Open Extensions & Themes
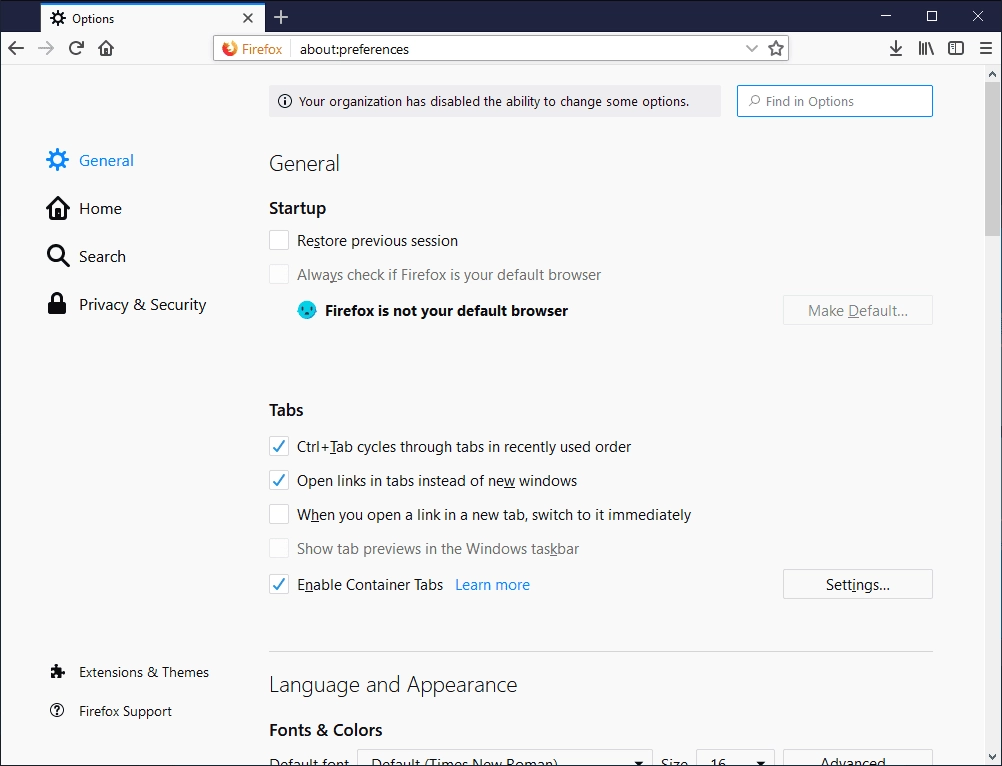This screenshot has height=766, width=1002. [130, 672]
